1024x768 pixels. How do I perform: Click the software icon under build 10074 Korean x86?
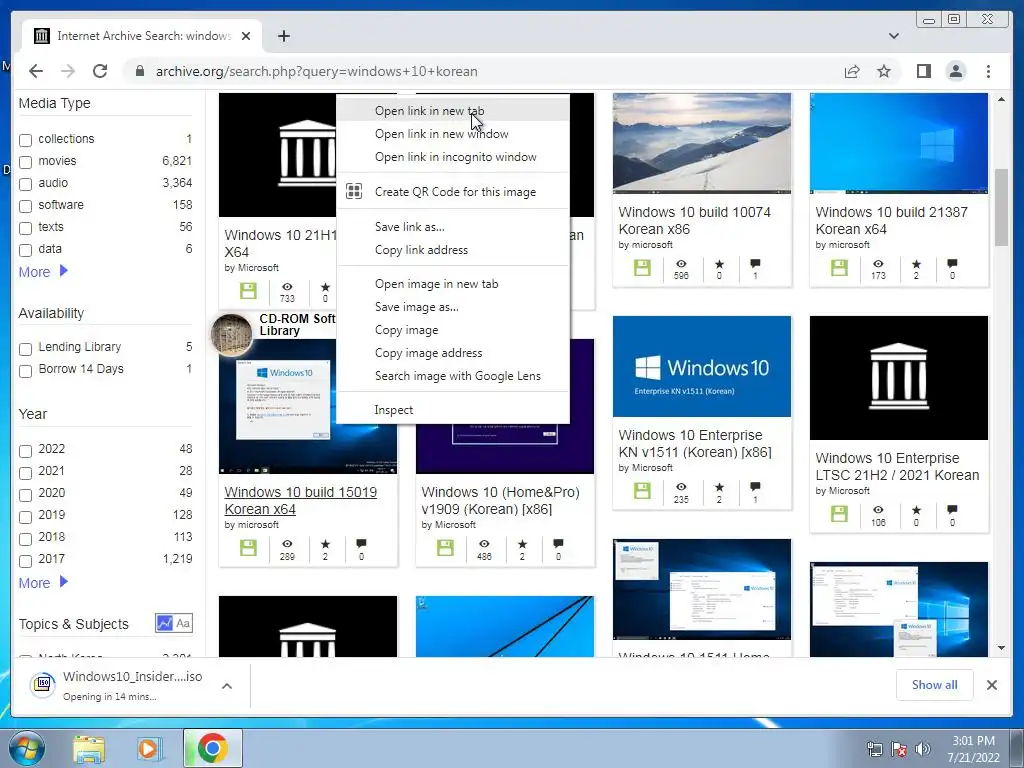[642, 268]
